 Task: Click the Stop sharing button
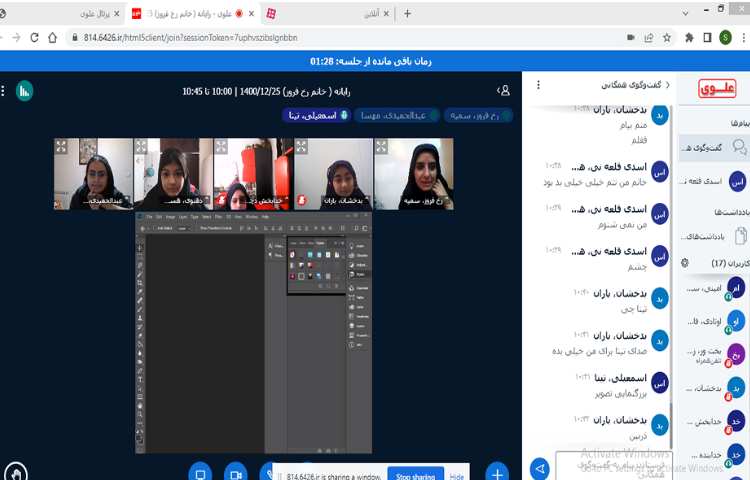click(x=415, y=475)
